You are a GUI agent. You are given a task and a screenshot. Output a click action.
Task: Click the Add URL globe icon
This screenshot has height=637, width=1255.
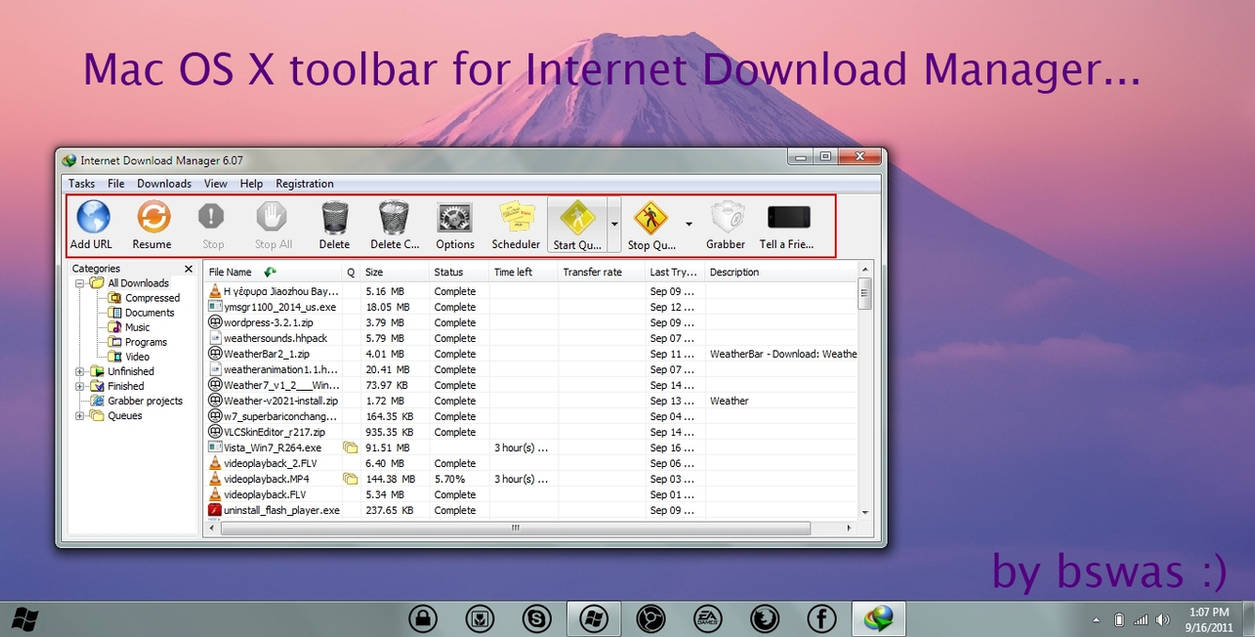[91, 217]
